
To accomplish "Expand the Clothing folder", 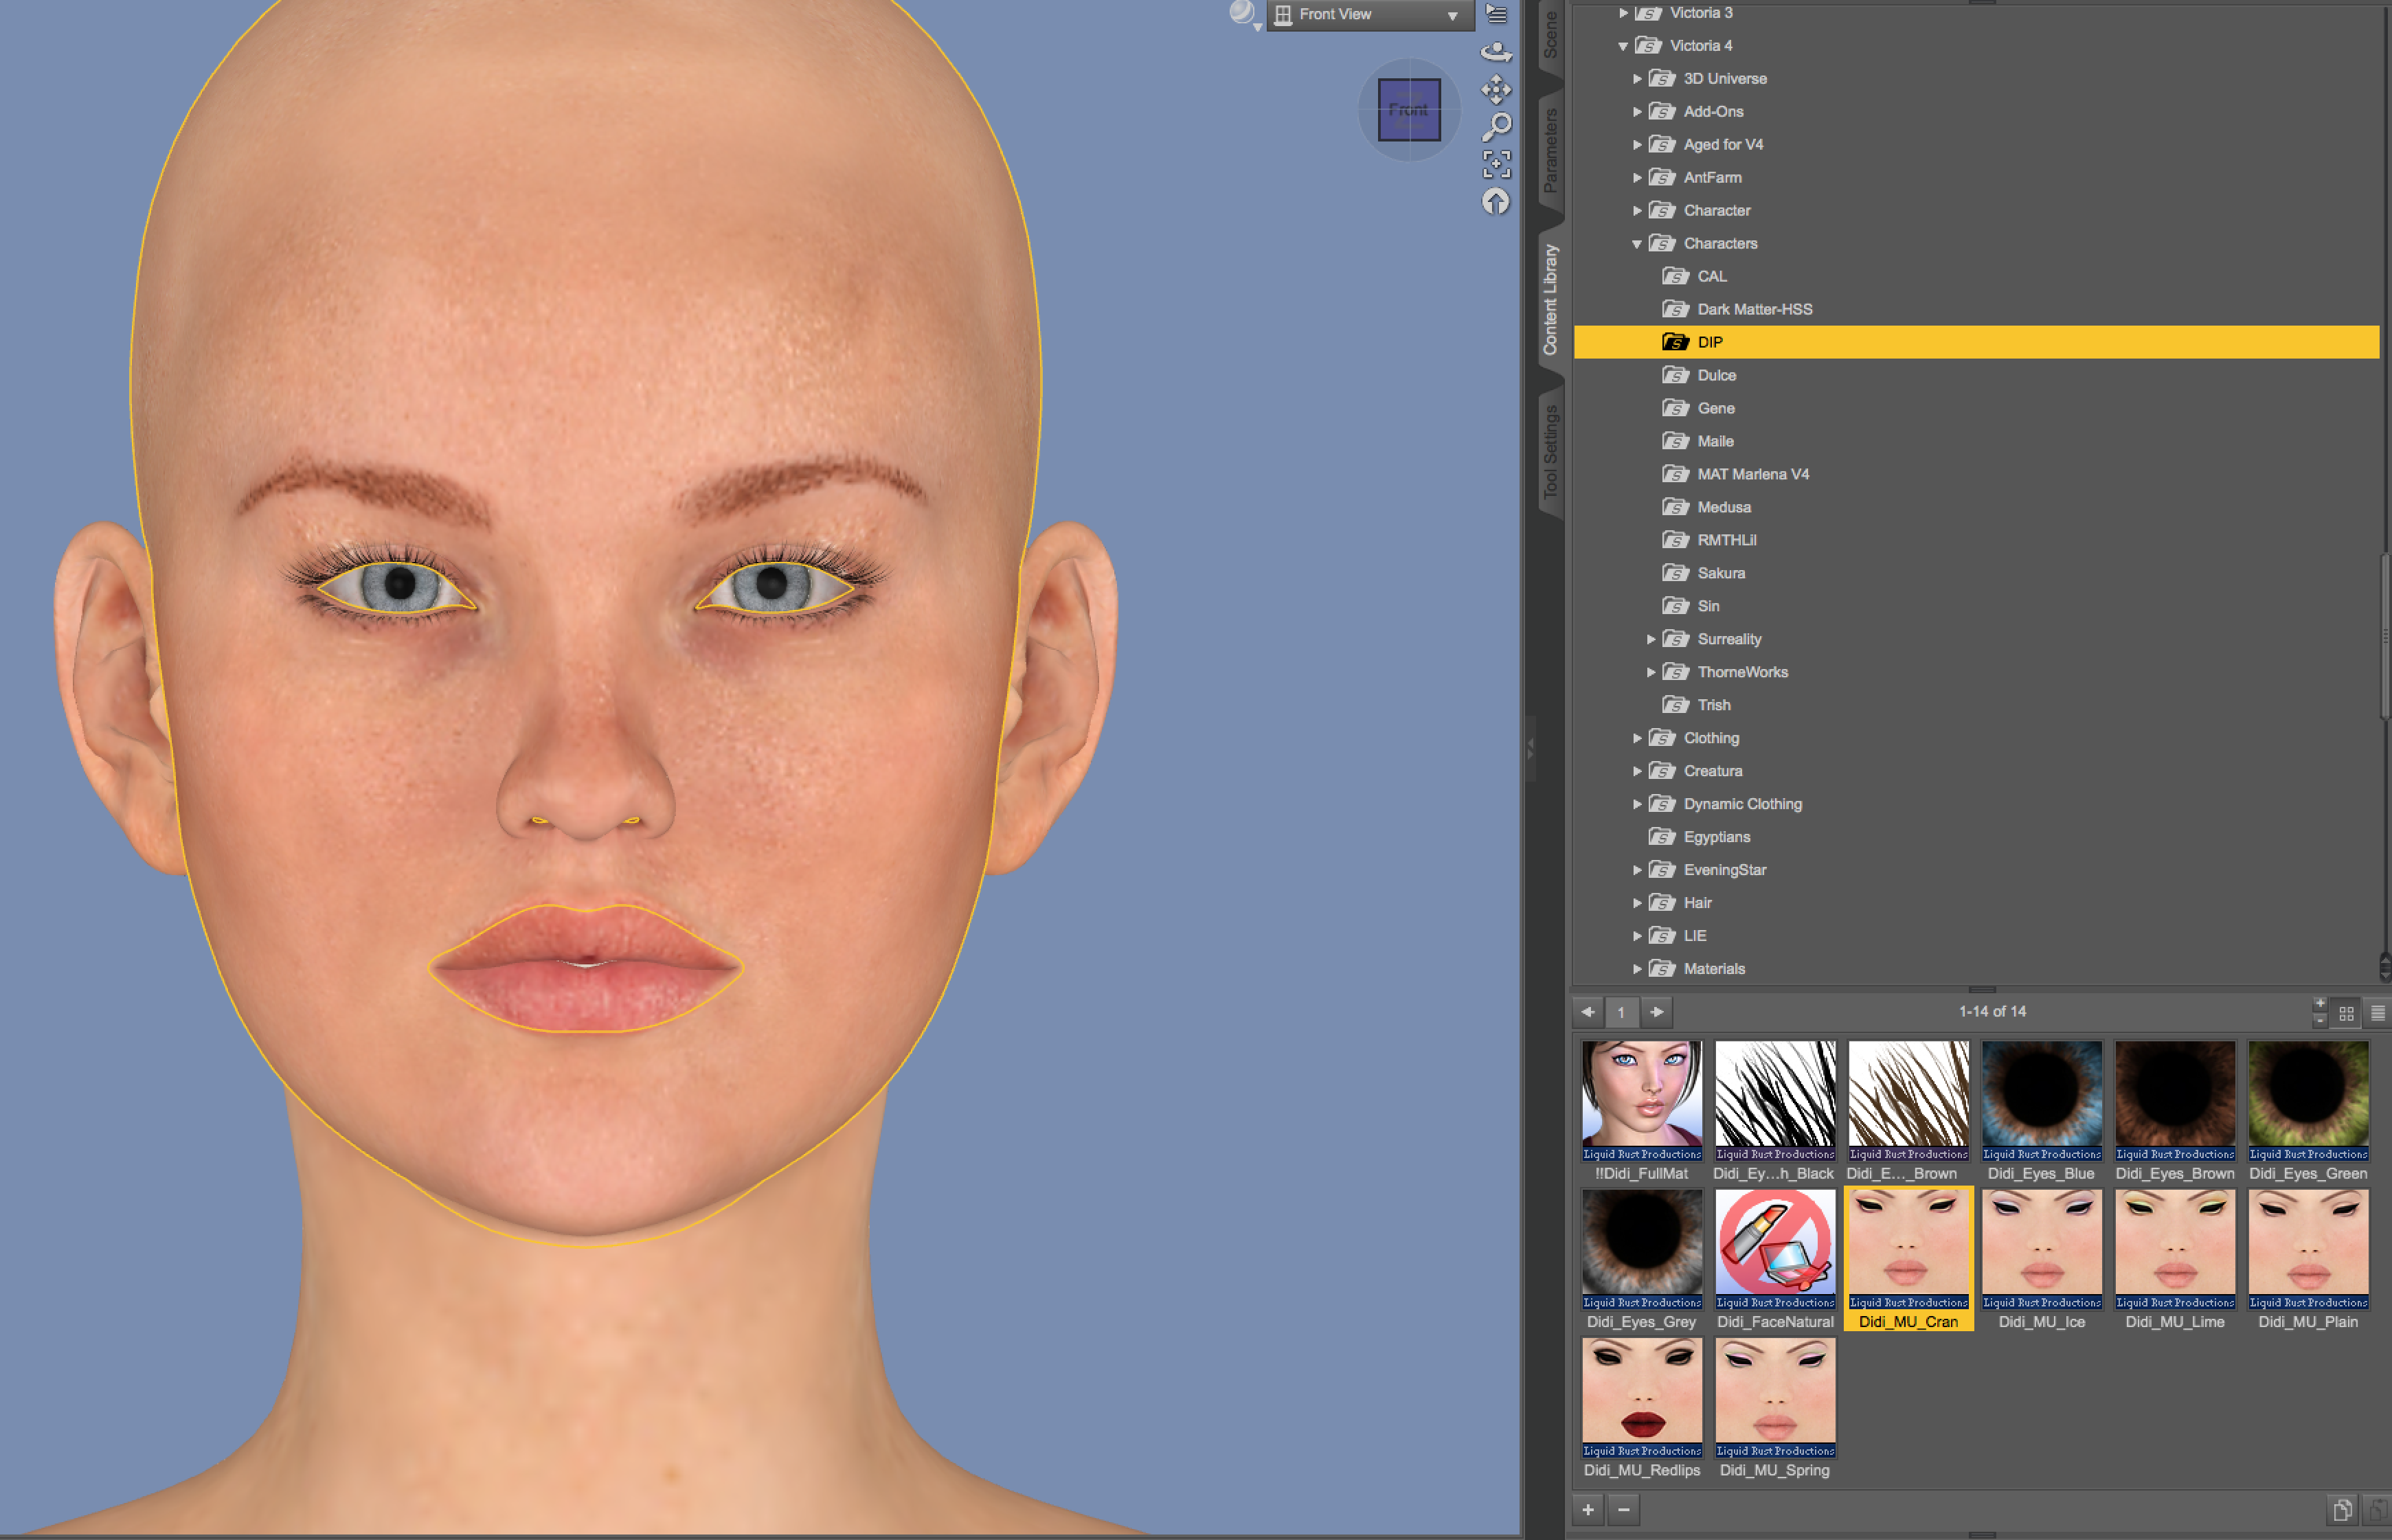I will 1637,738.
